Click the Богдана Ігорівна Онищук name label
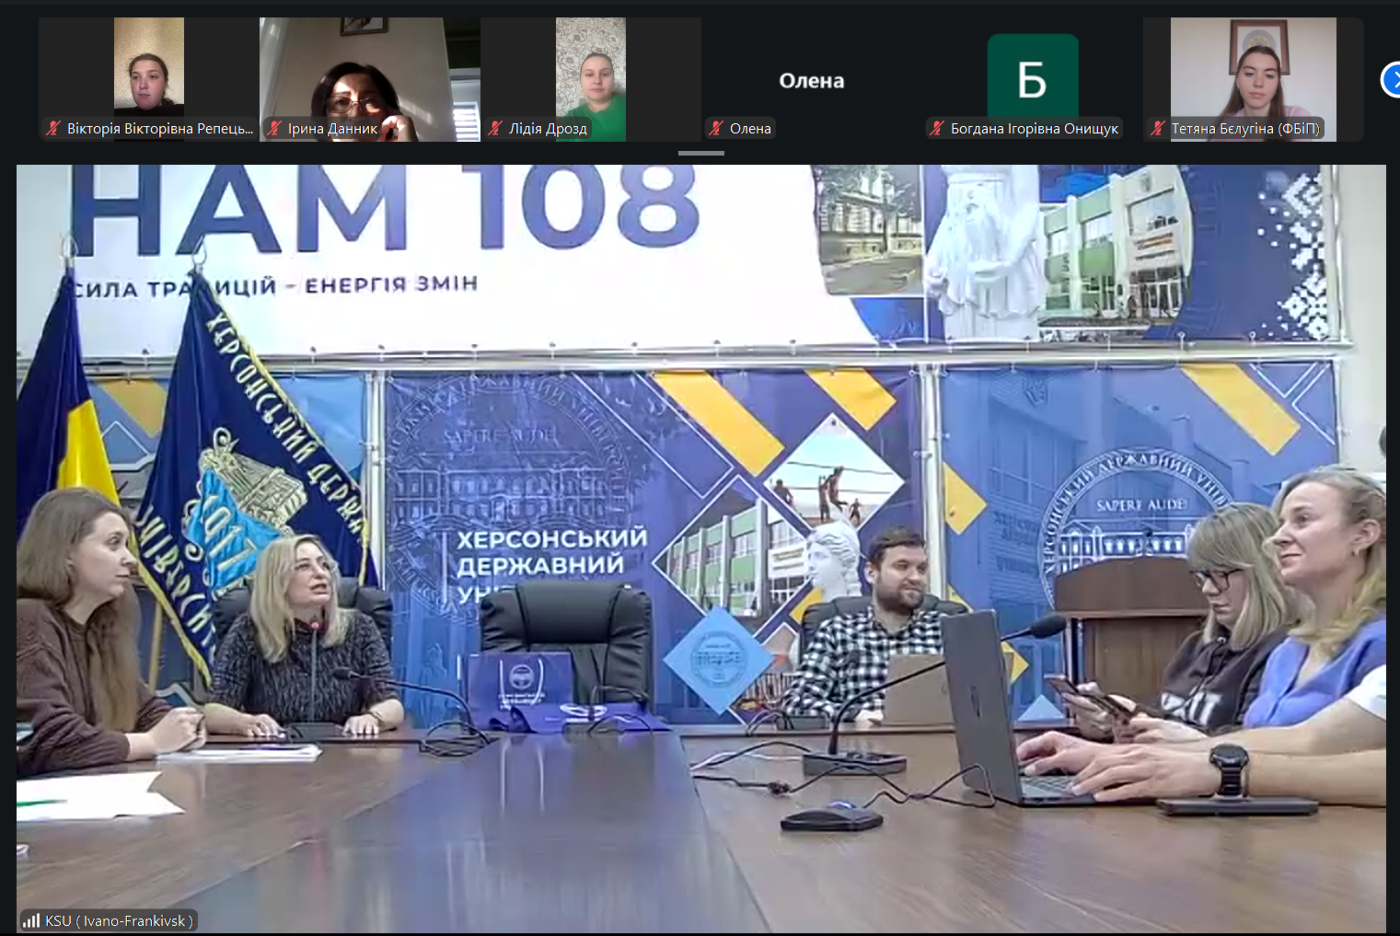This screenshot has height=936, width=1400. pos(1034,128)
